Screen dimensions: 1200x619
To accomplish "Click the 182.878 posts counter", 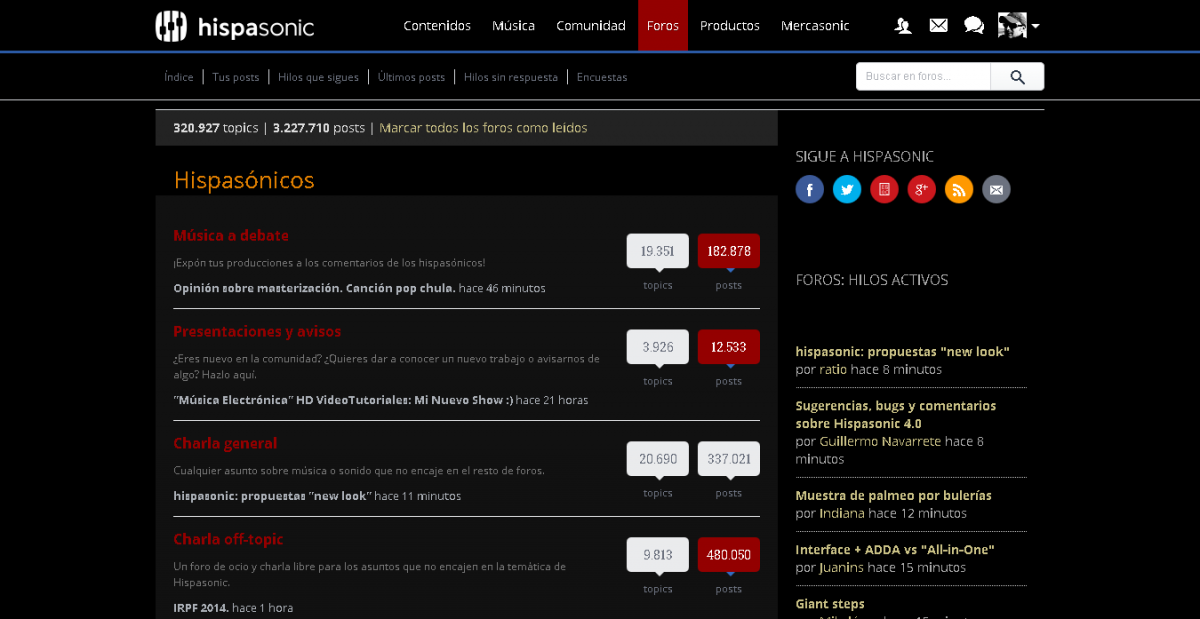I will coord(729,251).
